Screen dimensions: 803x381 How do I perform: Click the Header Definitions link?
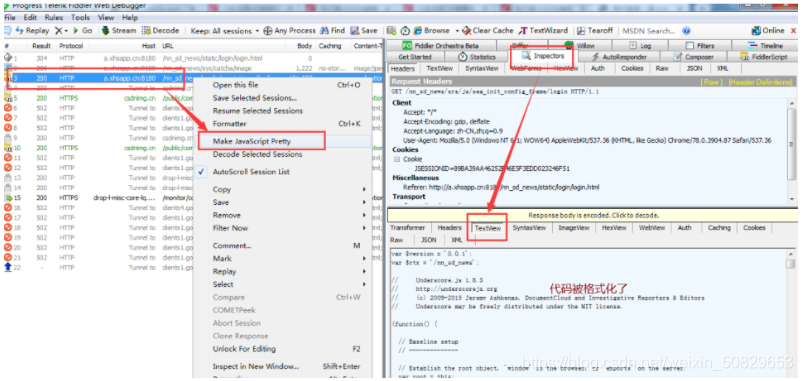(x=760, y=81)
